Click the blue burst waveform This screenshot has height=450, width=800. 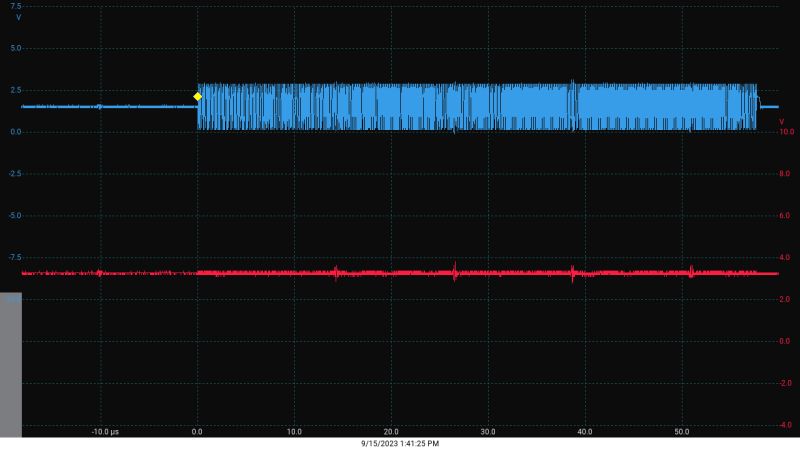tap(477, 107)
